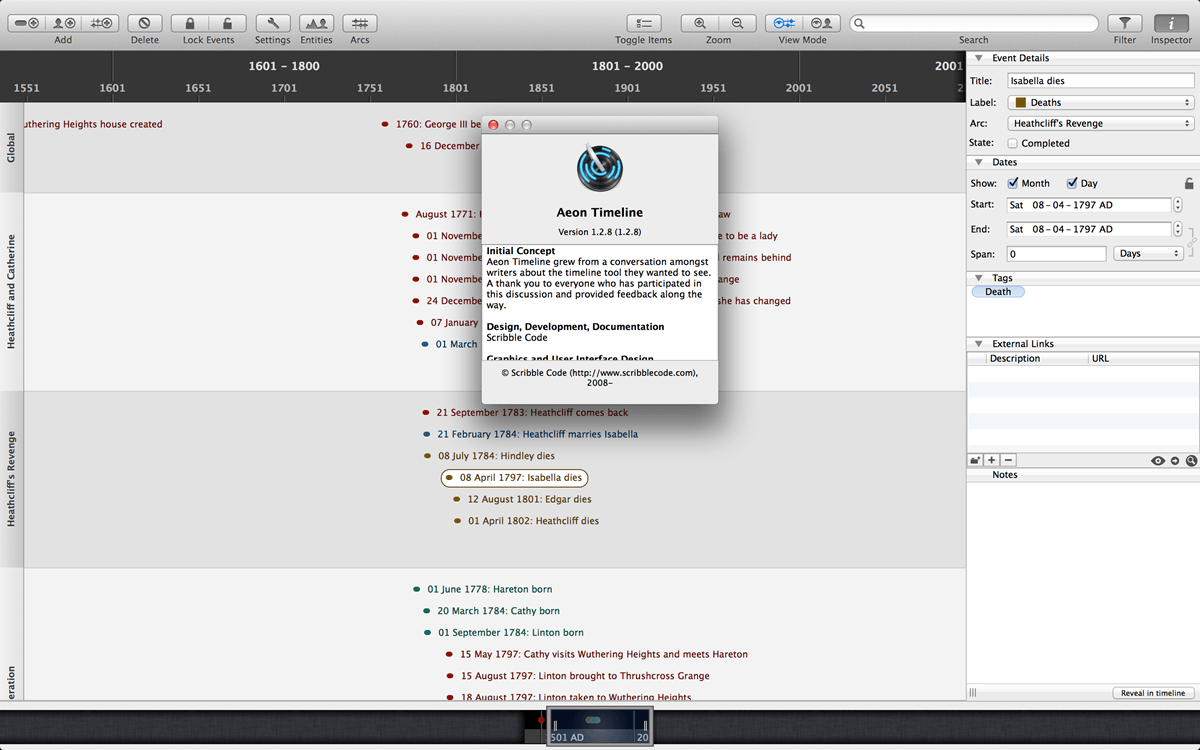
Task: Collapse the External Links section triangle
Action: tap(977, 344)
